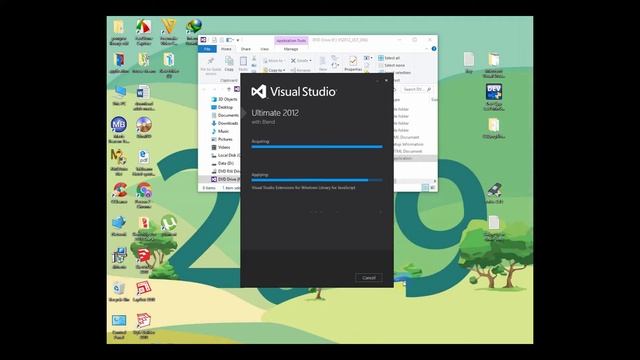Click Pin to Quick access in ribbon

click(211, 66)
